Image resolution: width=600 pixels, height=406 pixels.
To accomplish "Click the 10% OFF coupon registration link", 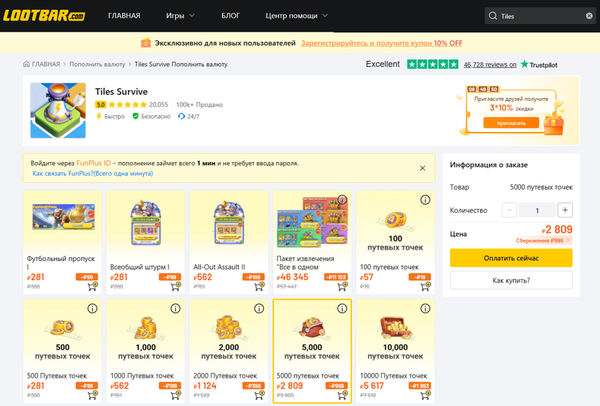I will coord(382,43).
